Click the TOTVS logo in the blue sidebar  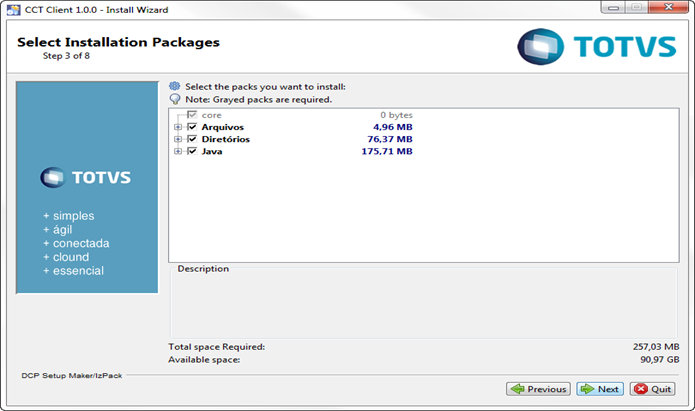click(86, 177)
